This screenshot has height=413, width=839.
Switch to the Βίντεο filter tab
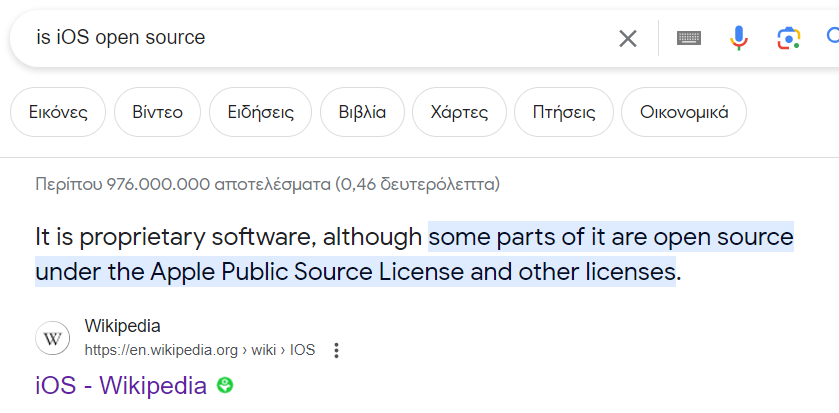coord(157,112)
